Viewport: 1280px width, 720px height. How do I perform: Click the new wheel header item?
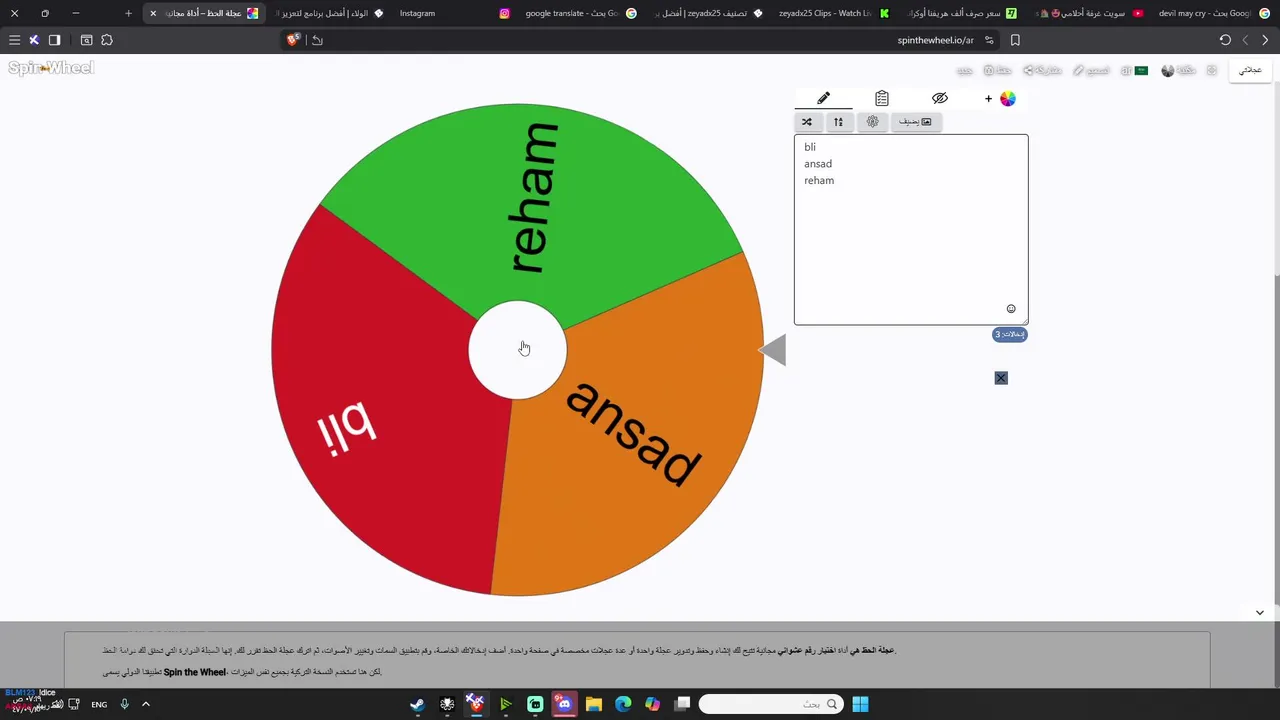(x=965, y=70)
